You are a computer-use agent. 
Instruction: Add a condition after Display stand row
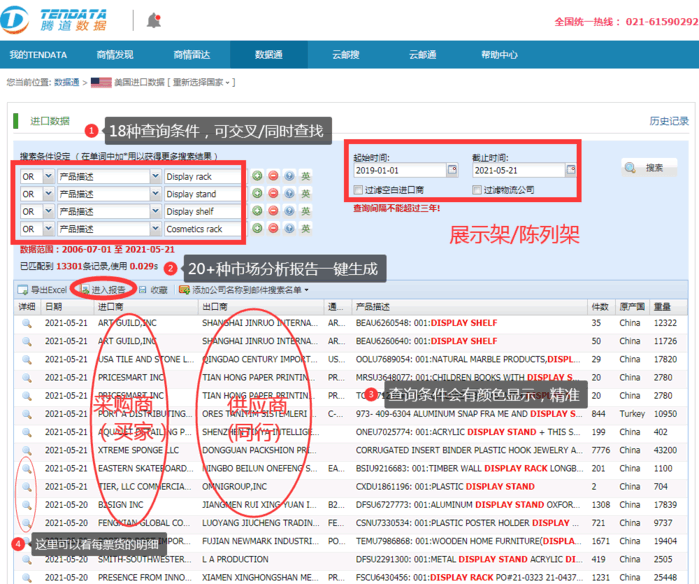[x=257, y=193]
